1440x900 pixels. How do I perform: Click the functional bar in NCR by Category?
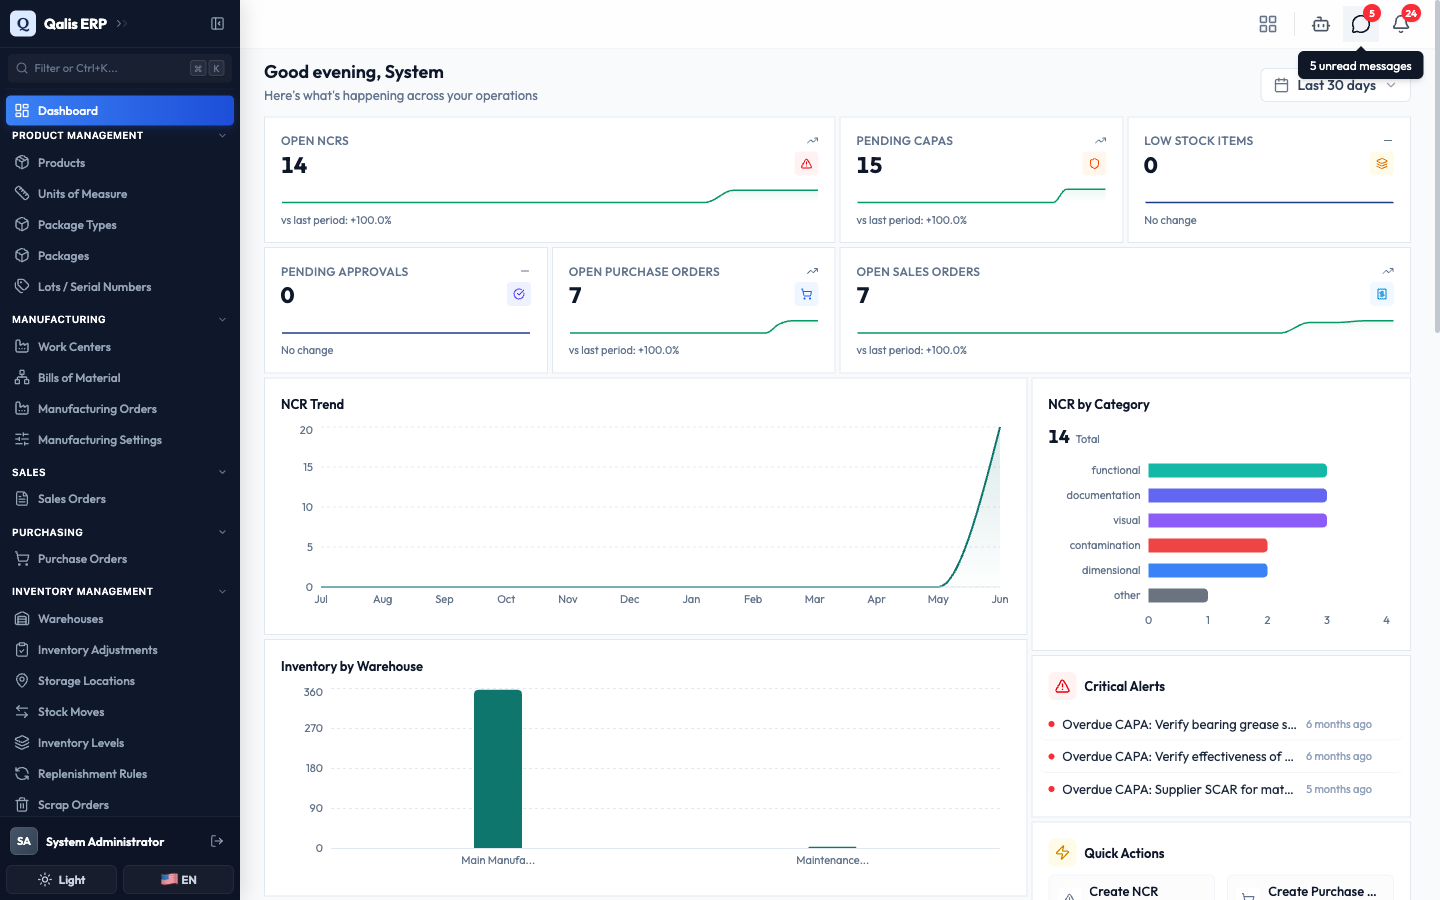pos(1237,471)
